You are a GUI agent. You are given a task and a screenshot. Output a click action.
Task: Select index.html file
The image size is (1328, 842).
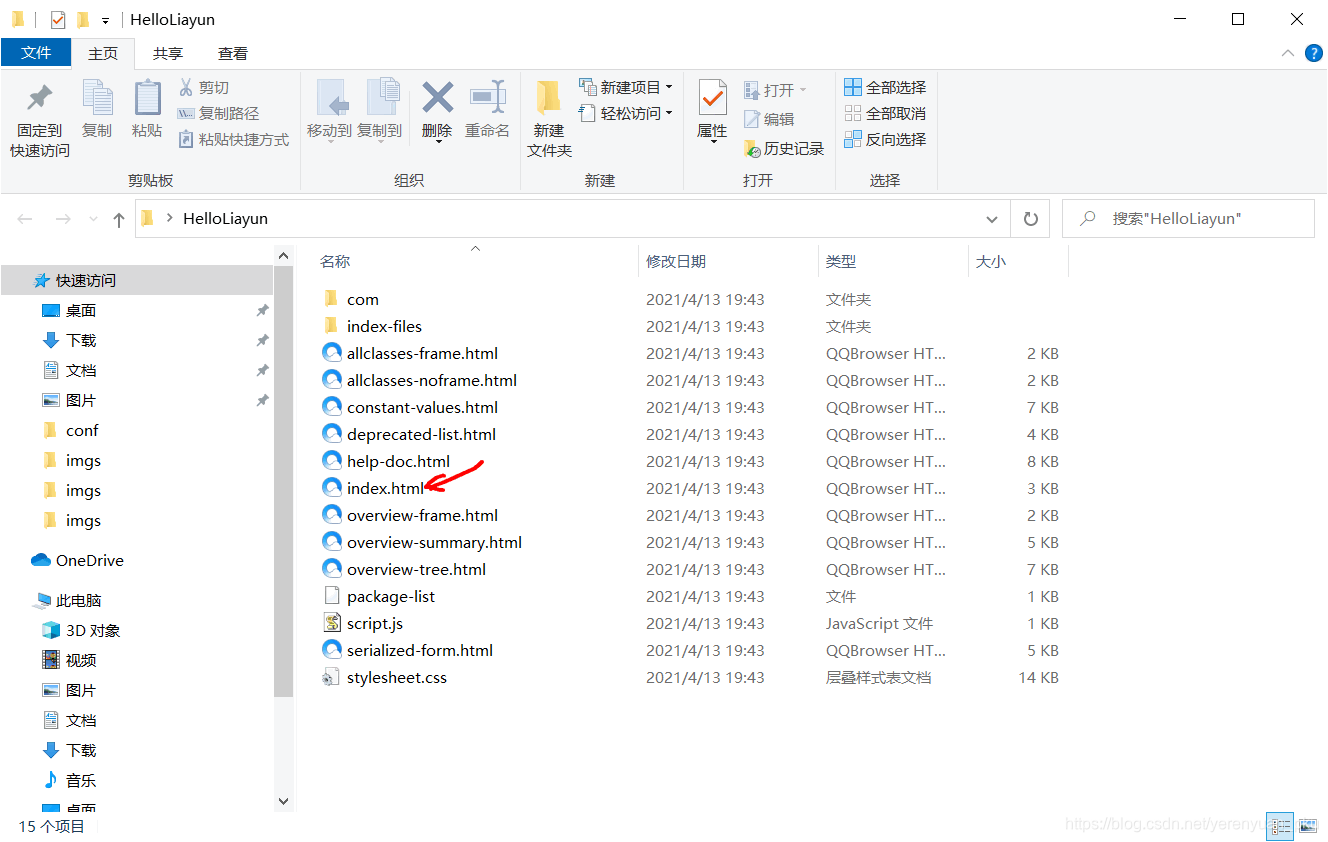(x=385, y=488)
